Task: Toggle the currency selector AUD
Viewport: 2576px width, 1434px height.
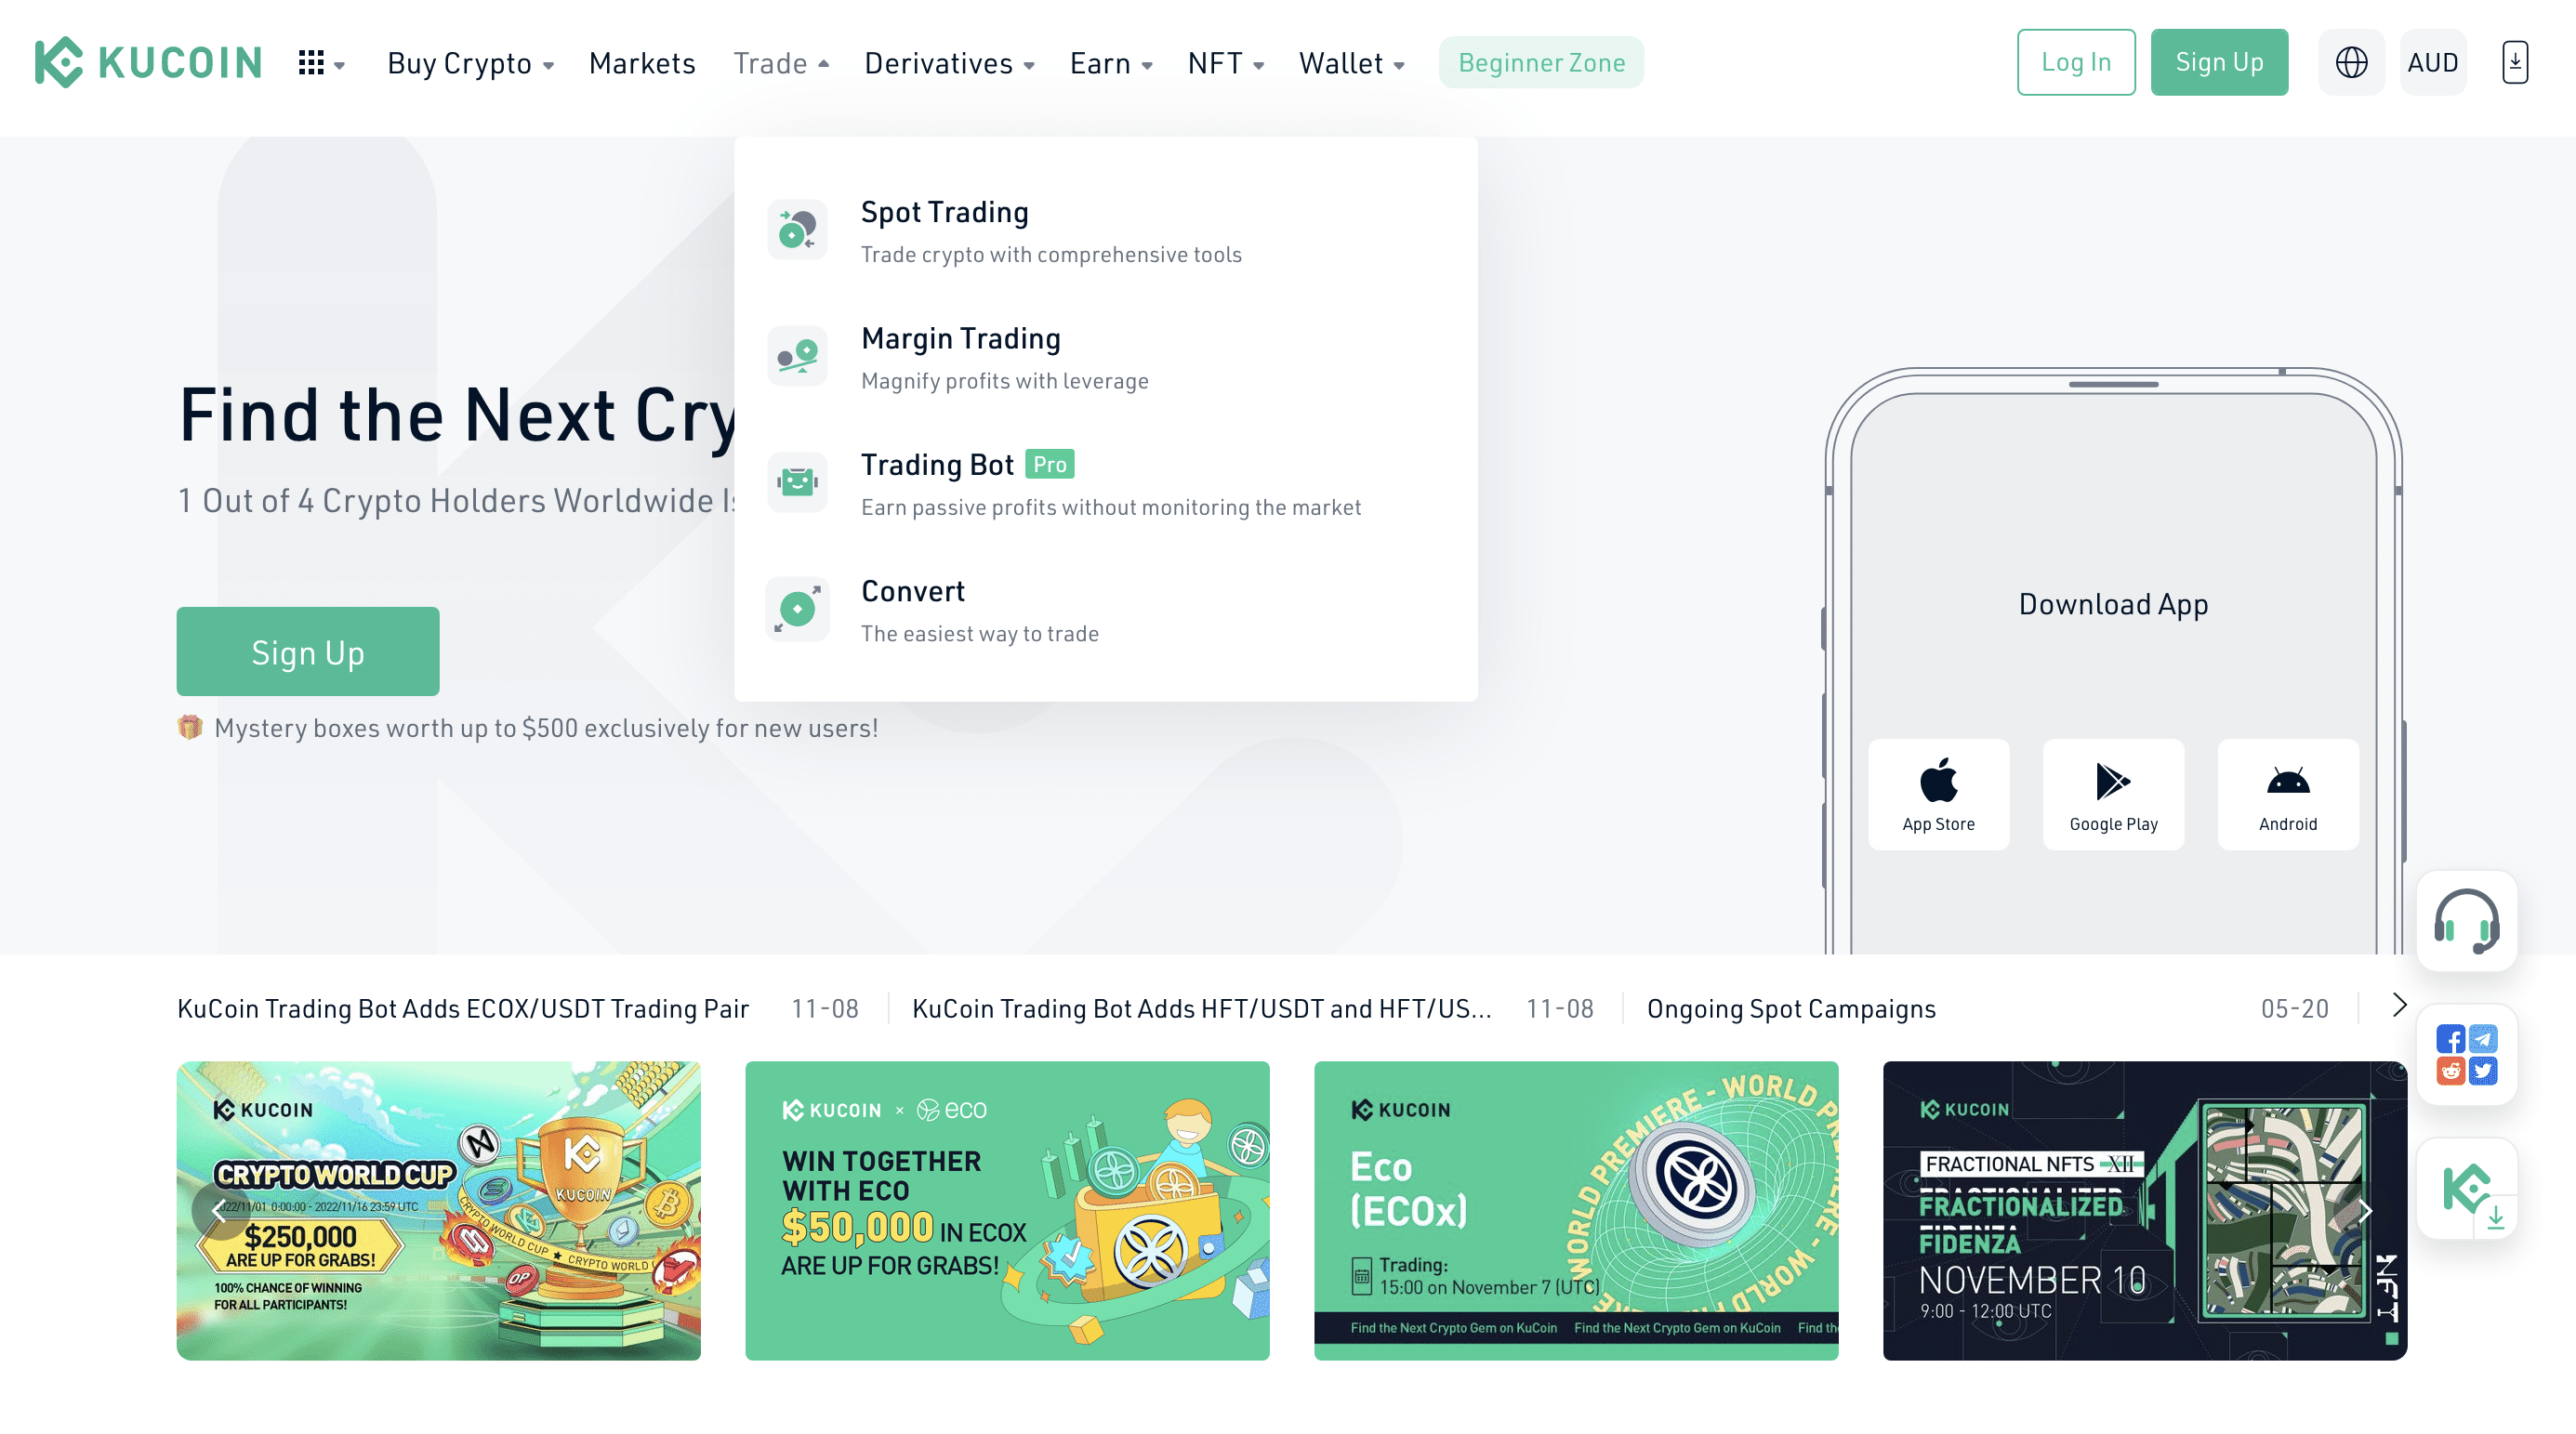Action: (2433, 62)
